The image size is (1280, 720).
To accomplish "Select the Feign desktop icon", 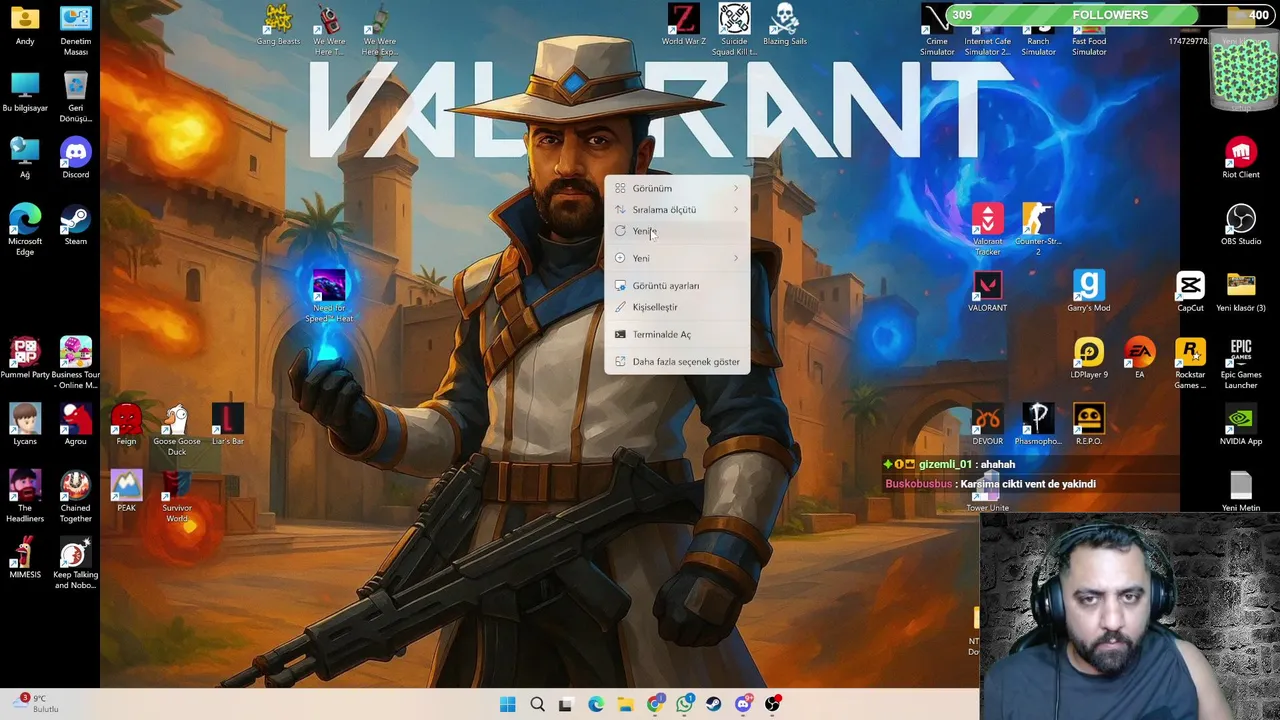I will coord(126,425).
